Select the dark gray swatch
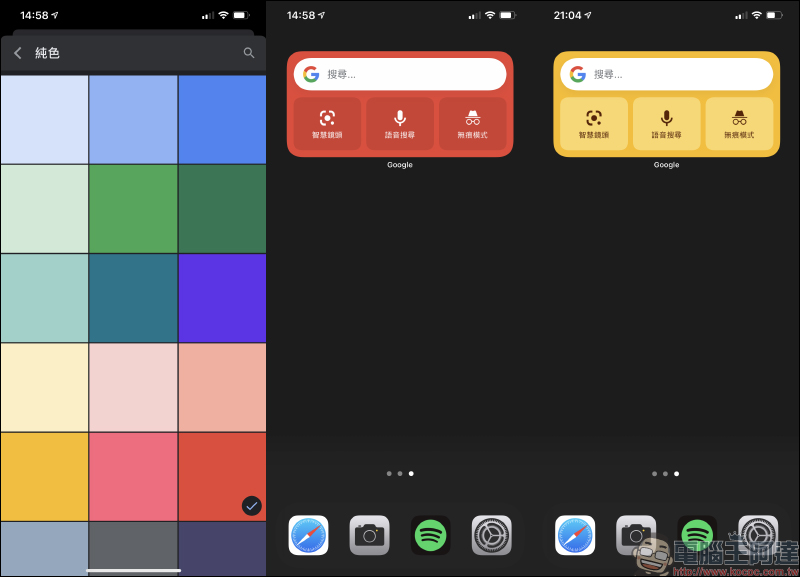 133,549
